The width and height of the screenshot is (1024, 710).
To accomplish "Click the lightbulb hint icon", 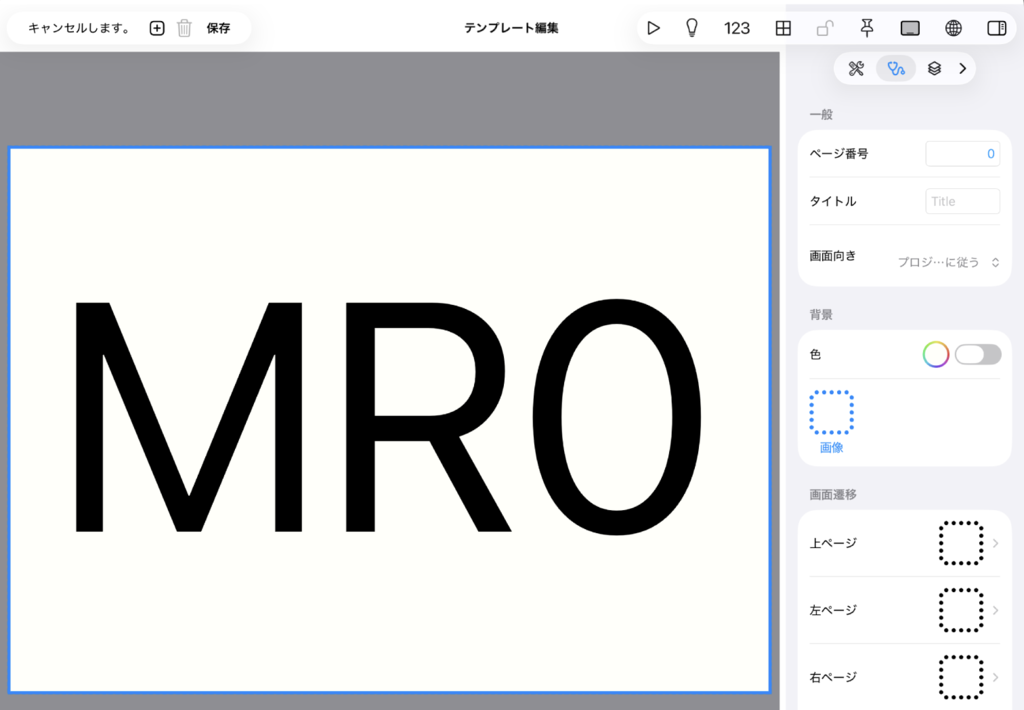I will pos(692,28).
